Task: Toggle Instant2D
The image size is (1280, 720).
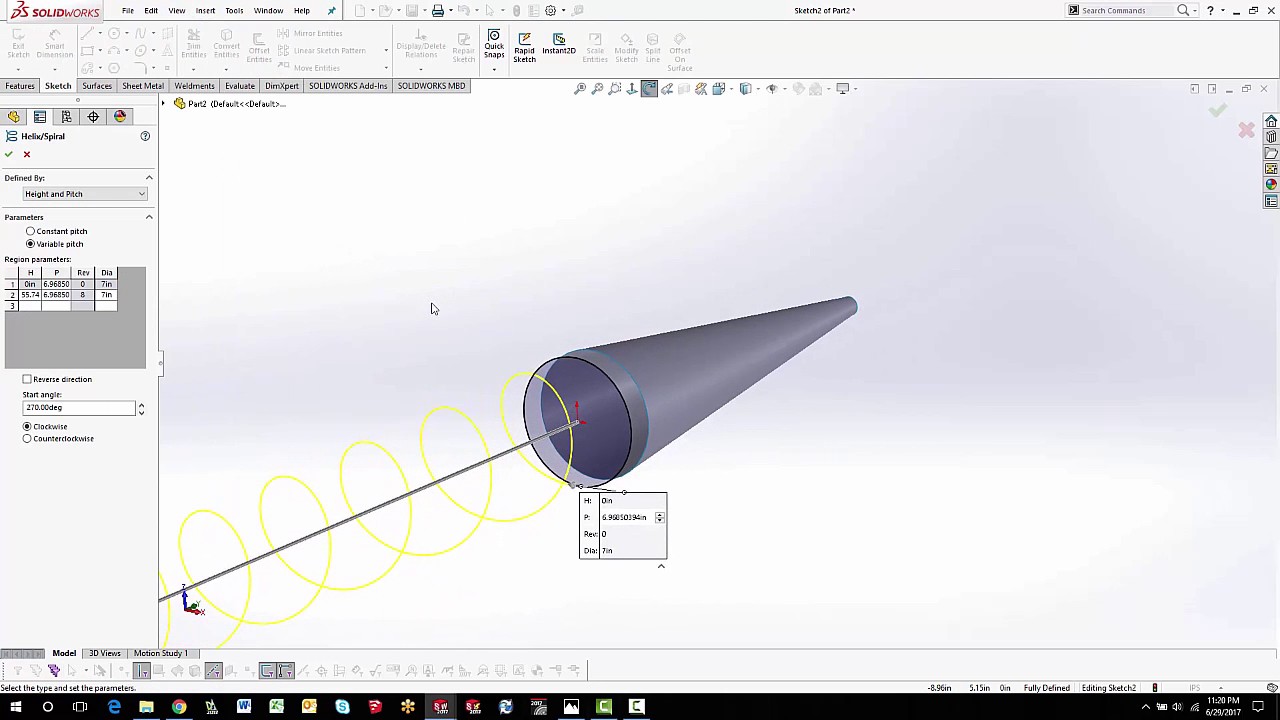Action: click(559, 44)
